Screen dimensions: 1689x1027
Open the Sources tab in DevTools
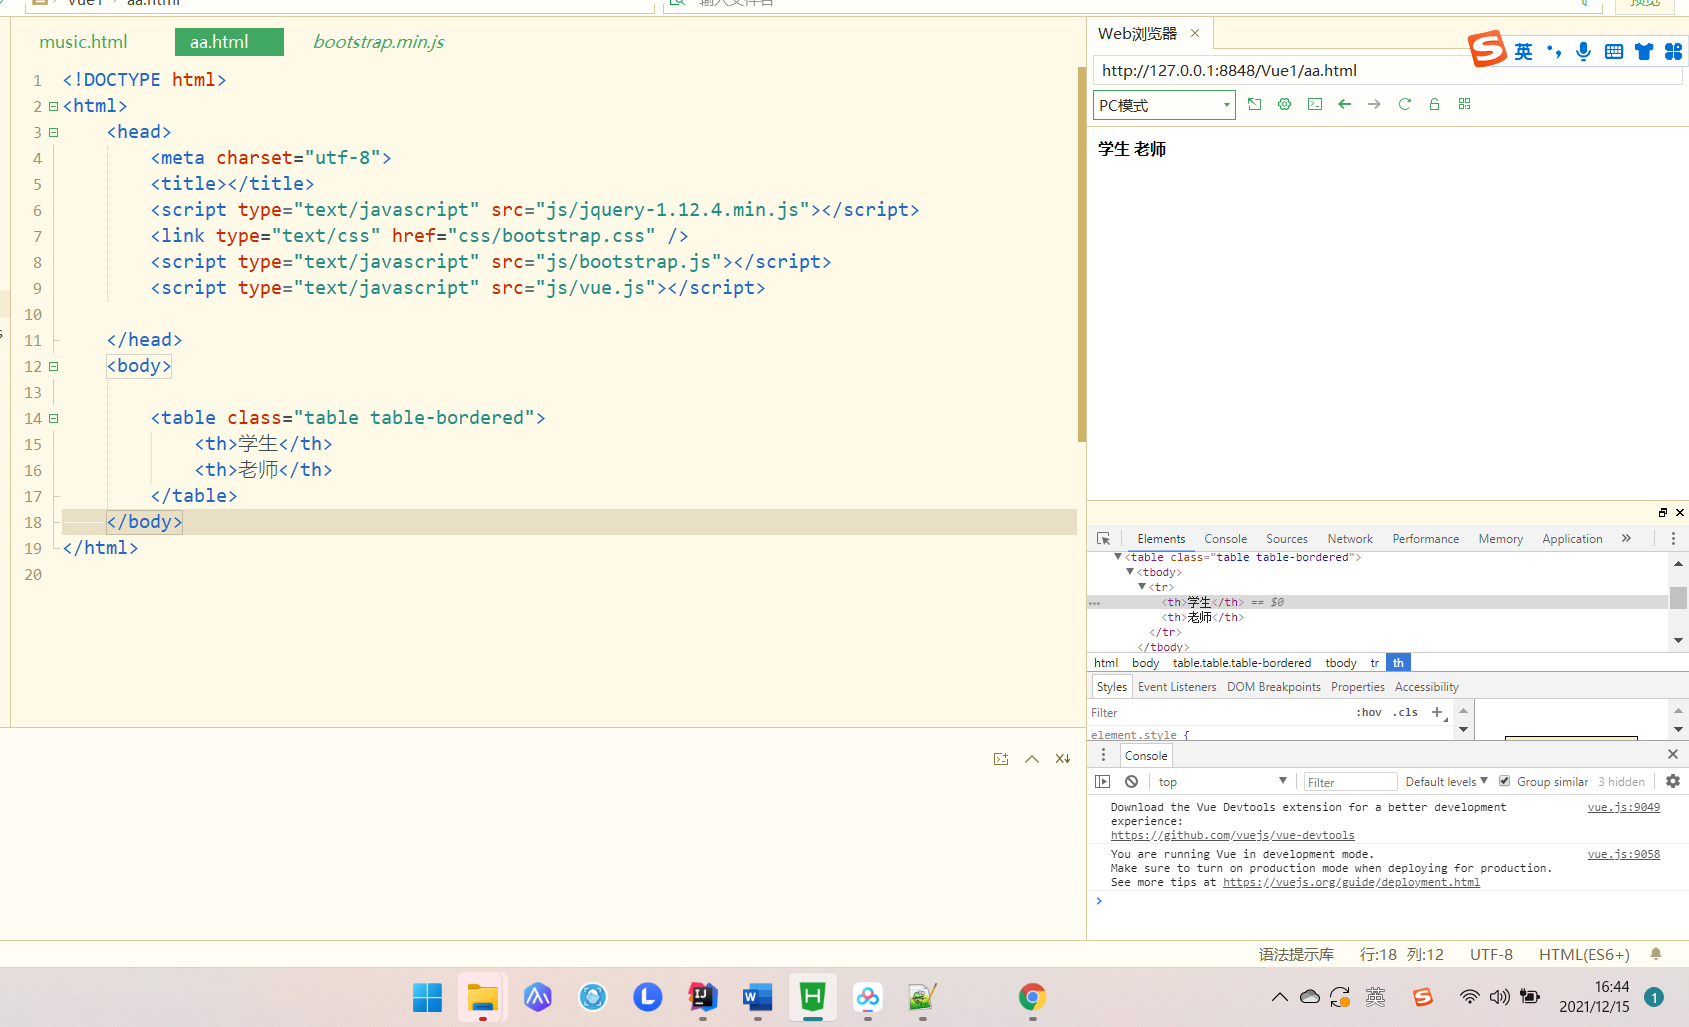pos(1286,538)
